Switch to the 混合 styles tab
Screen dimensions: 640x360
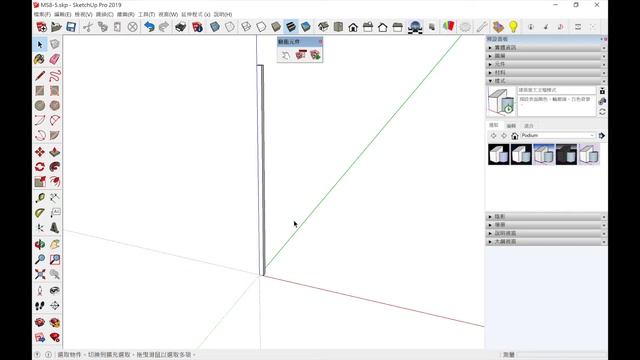pos(529,125)
